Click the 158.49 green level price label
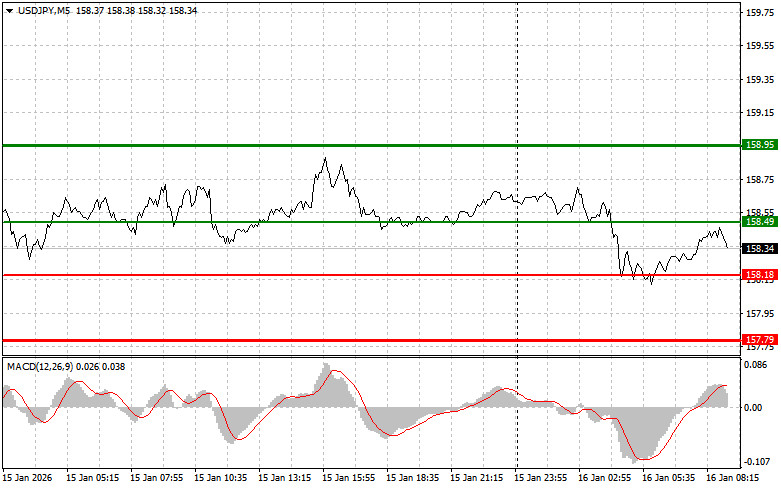This screenshot has width=781, height=489. tap(760, 222)
